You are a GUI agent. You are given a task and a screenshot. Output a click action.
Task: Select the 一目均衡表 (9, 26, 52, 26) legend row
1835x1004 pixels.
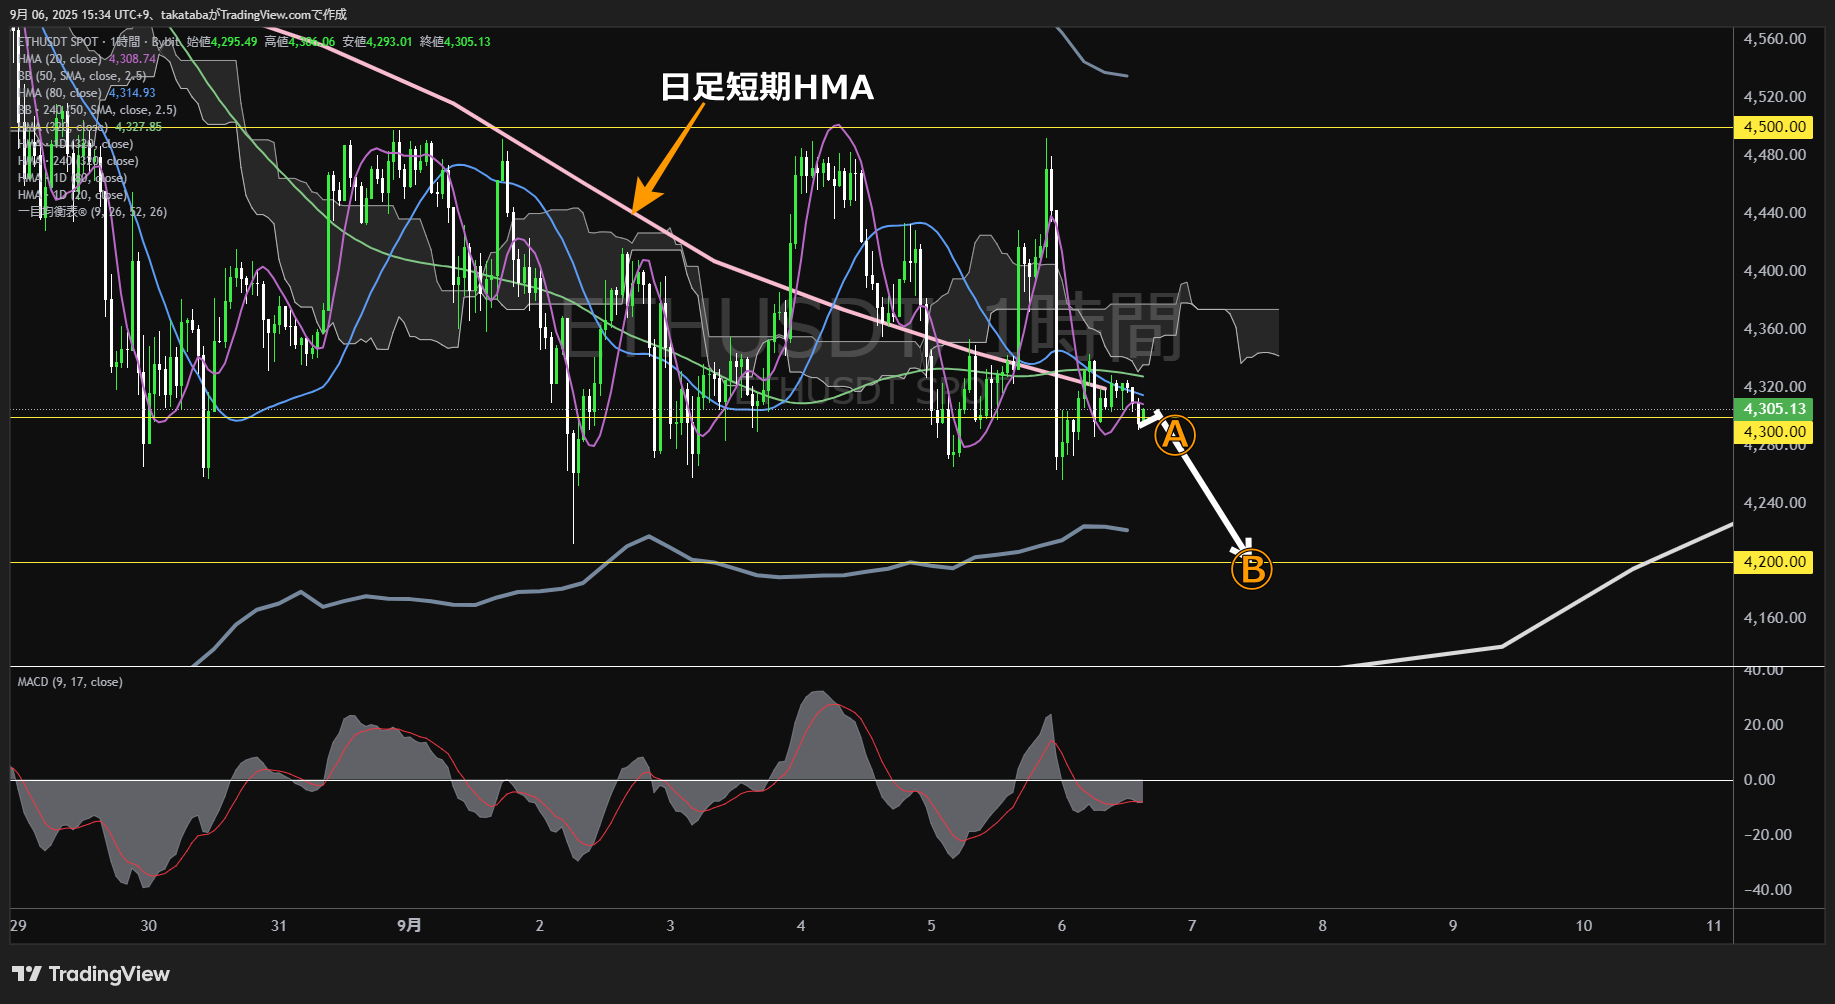point(92,212)
